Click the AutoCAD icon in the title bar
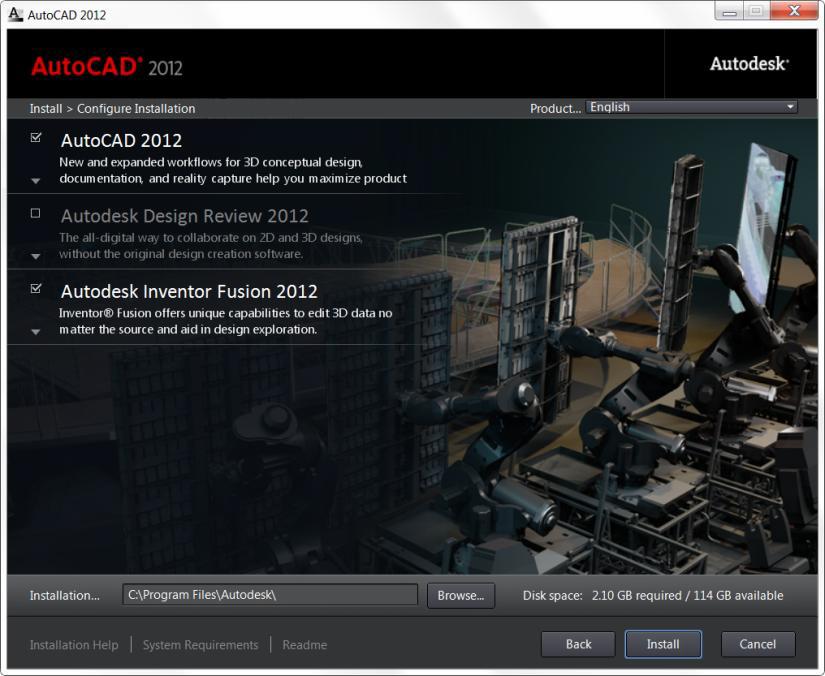 pyautogui.click(x=14, y=13)
